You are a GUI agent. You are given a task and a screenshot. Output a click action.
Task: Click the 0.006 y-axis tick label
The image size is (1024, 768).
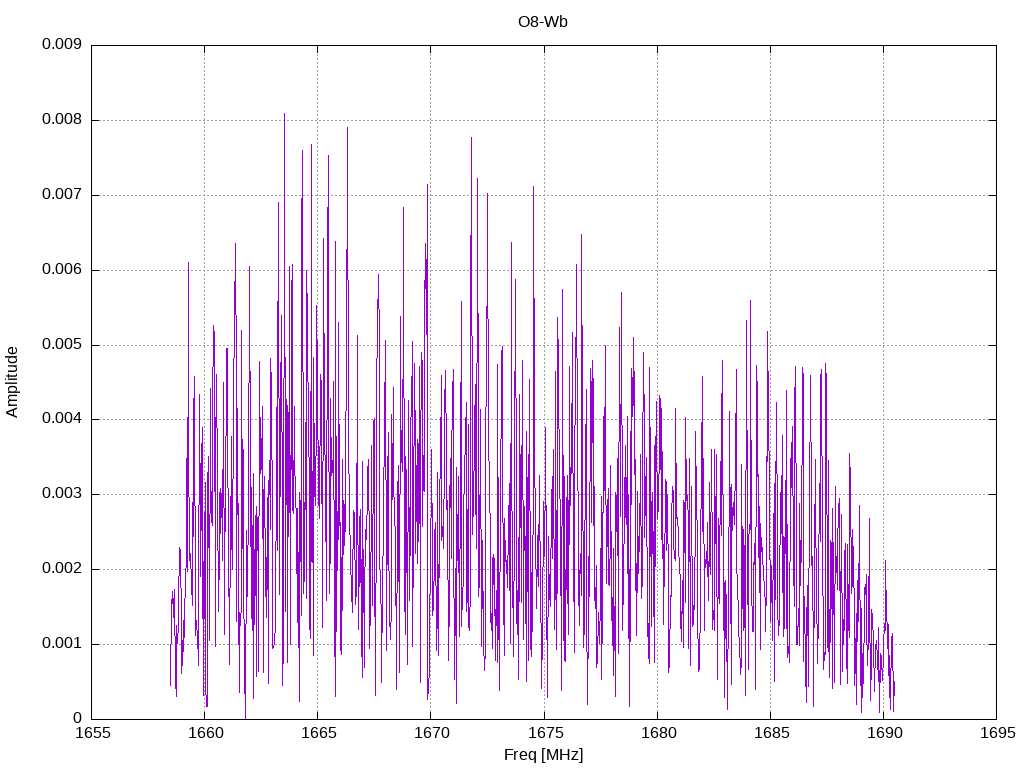coord(62,270)
